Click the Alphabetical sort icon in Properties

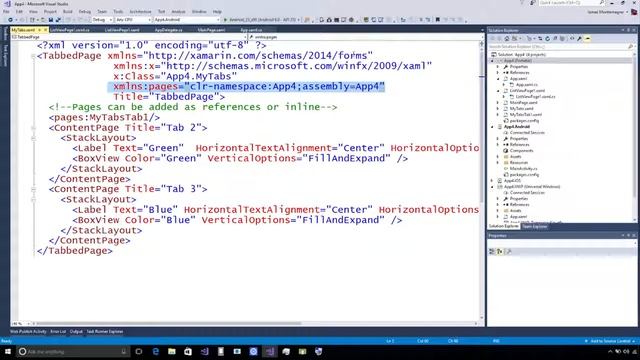tap(500, 251)
